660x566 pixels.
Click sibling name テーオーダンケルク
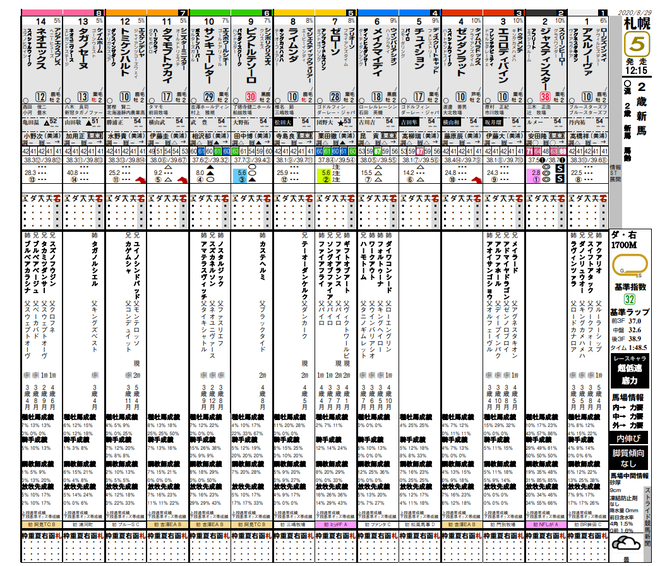click(304, 270)
